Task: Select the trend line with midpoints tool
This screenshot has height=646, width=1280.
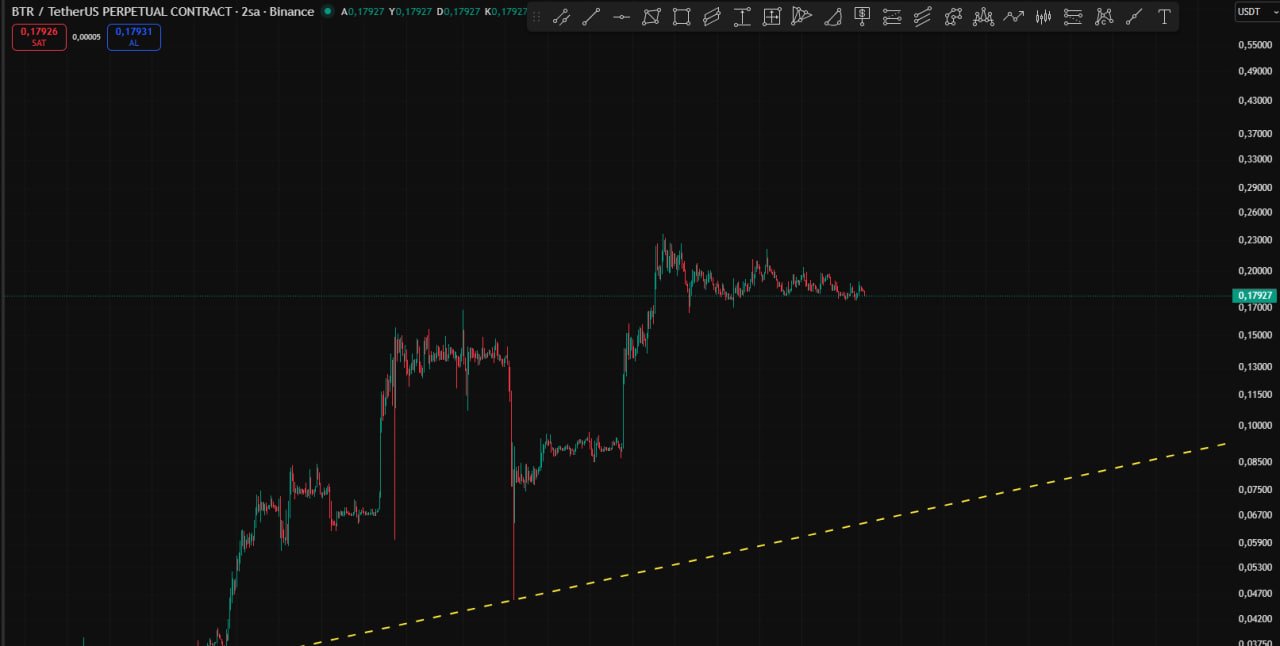Action: (561, 17)
